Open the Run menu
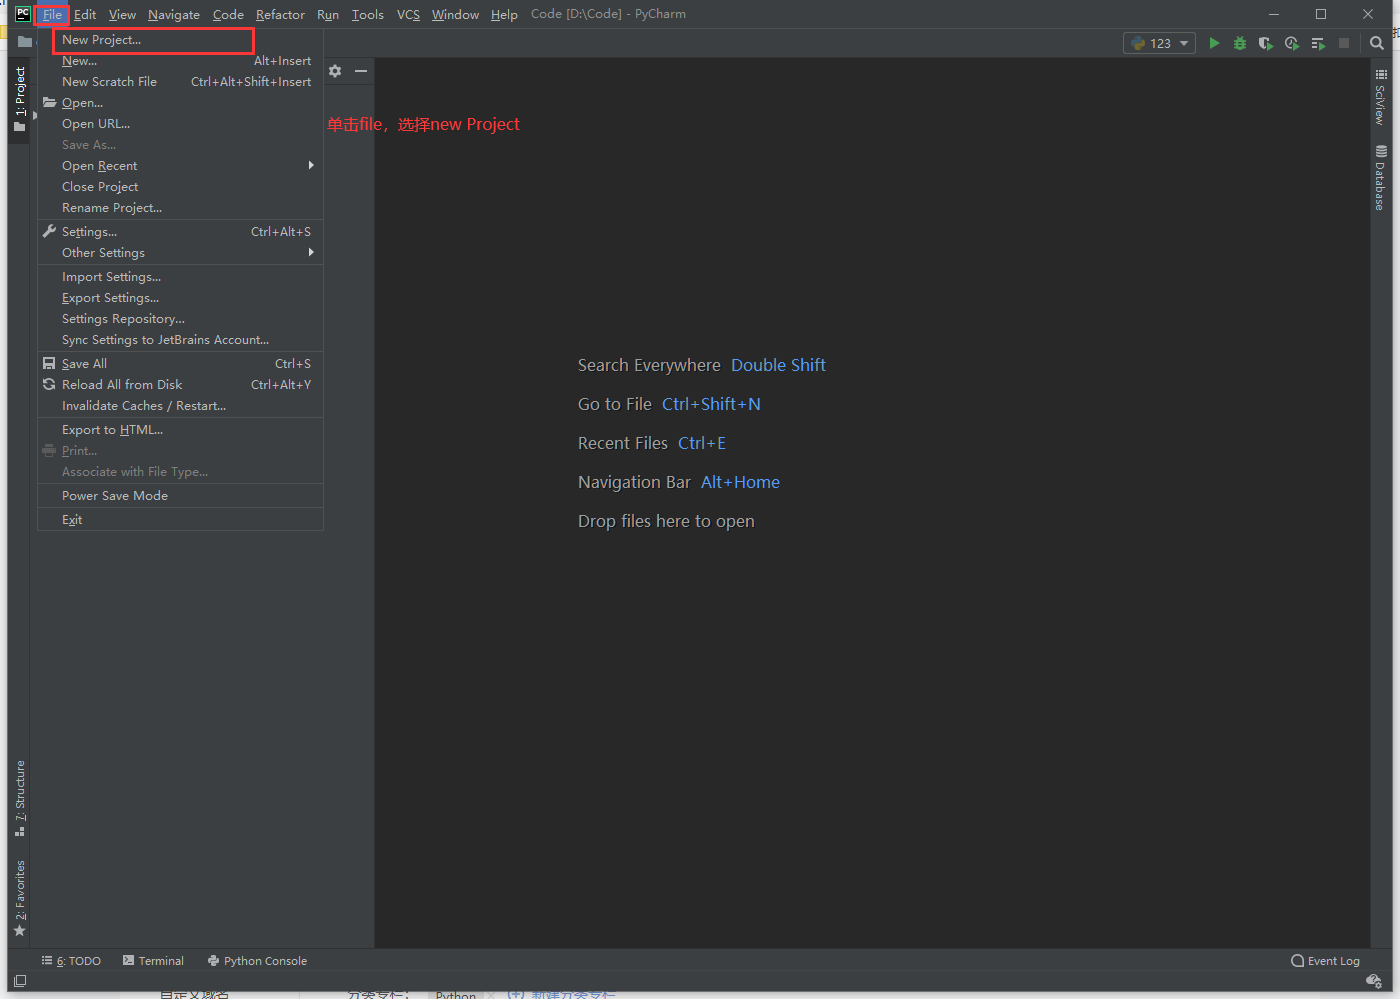Viewport: 1400px width, 999px height. tap(328, 15)
